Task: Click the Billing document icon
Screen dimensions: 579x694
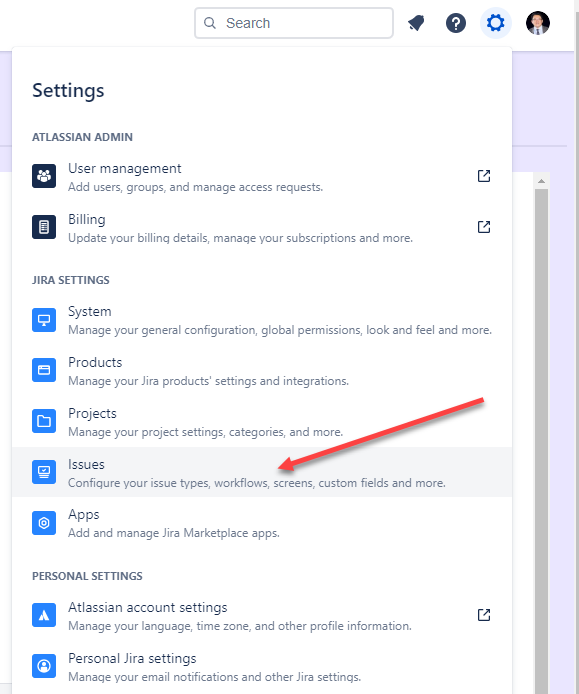Action: (x=44, y=227)
